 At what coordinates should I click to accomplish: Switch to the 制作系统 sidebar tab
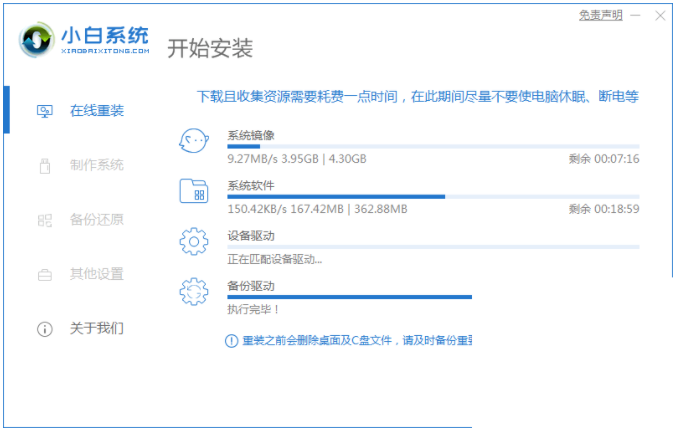pyautogui.click(x=97, y=165)
